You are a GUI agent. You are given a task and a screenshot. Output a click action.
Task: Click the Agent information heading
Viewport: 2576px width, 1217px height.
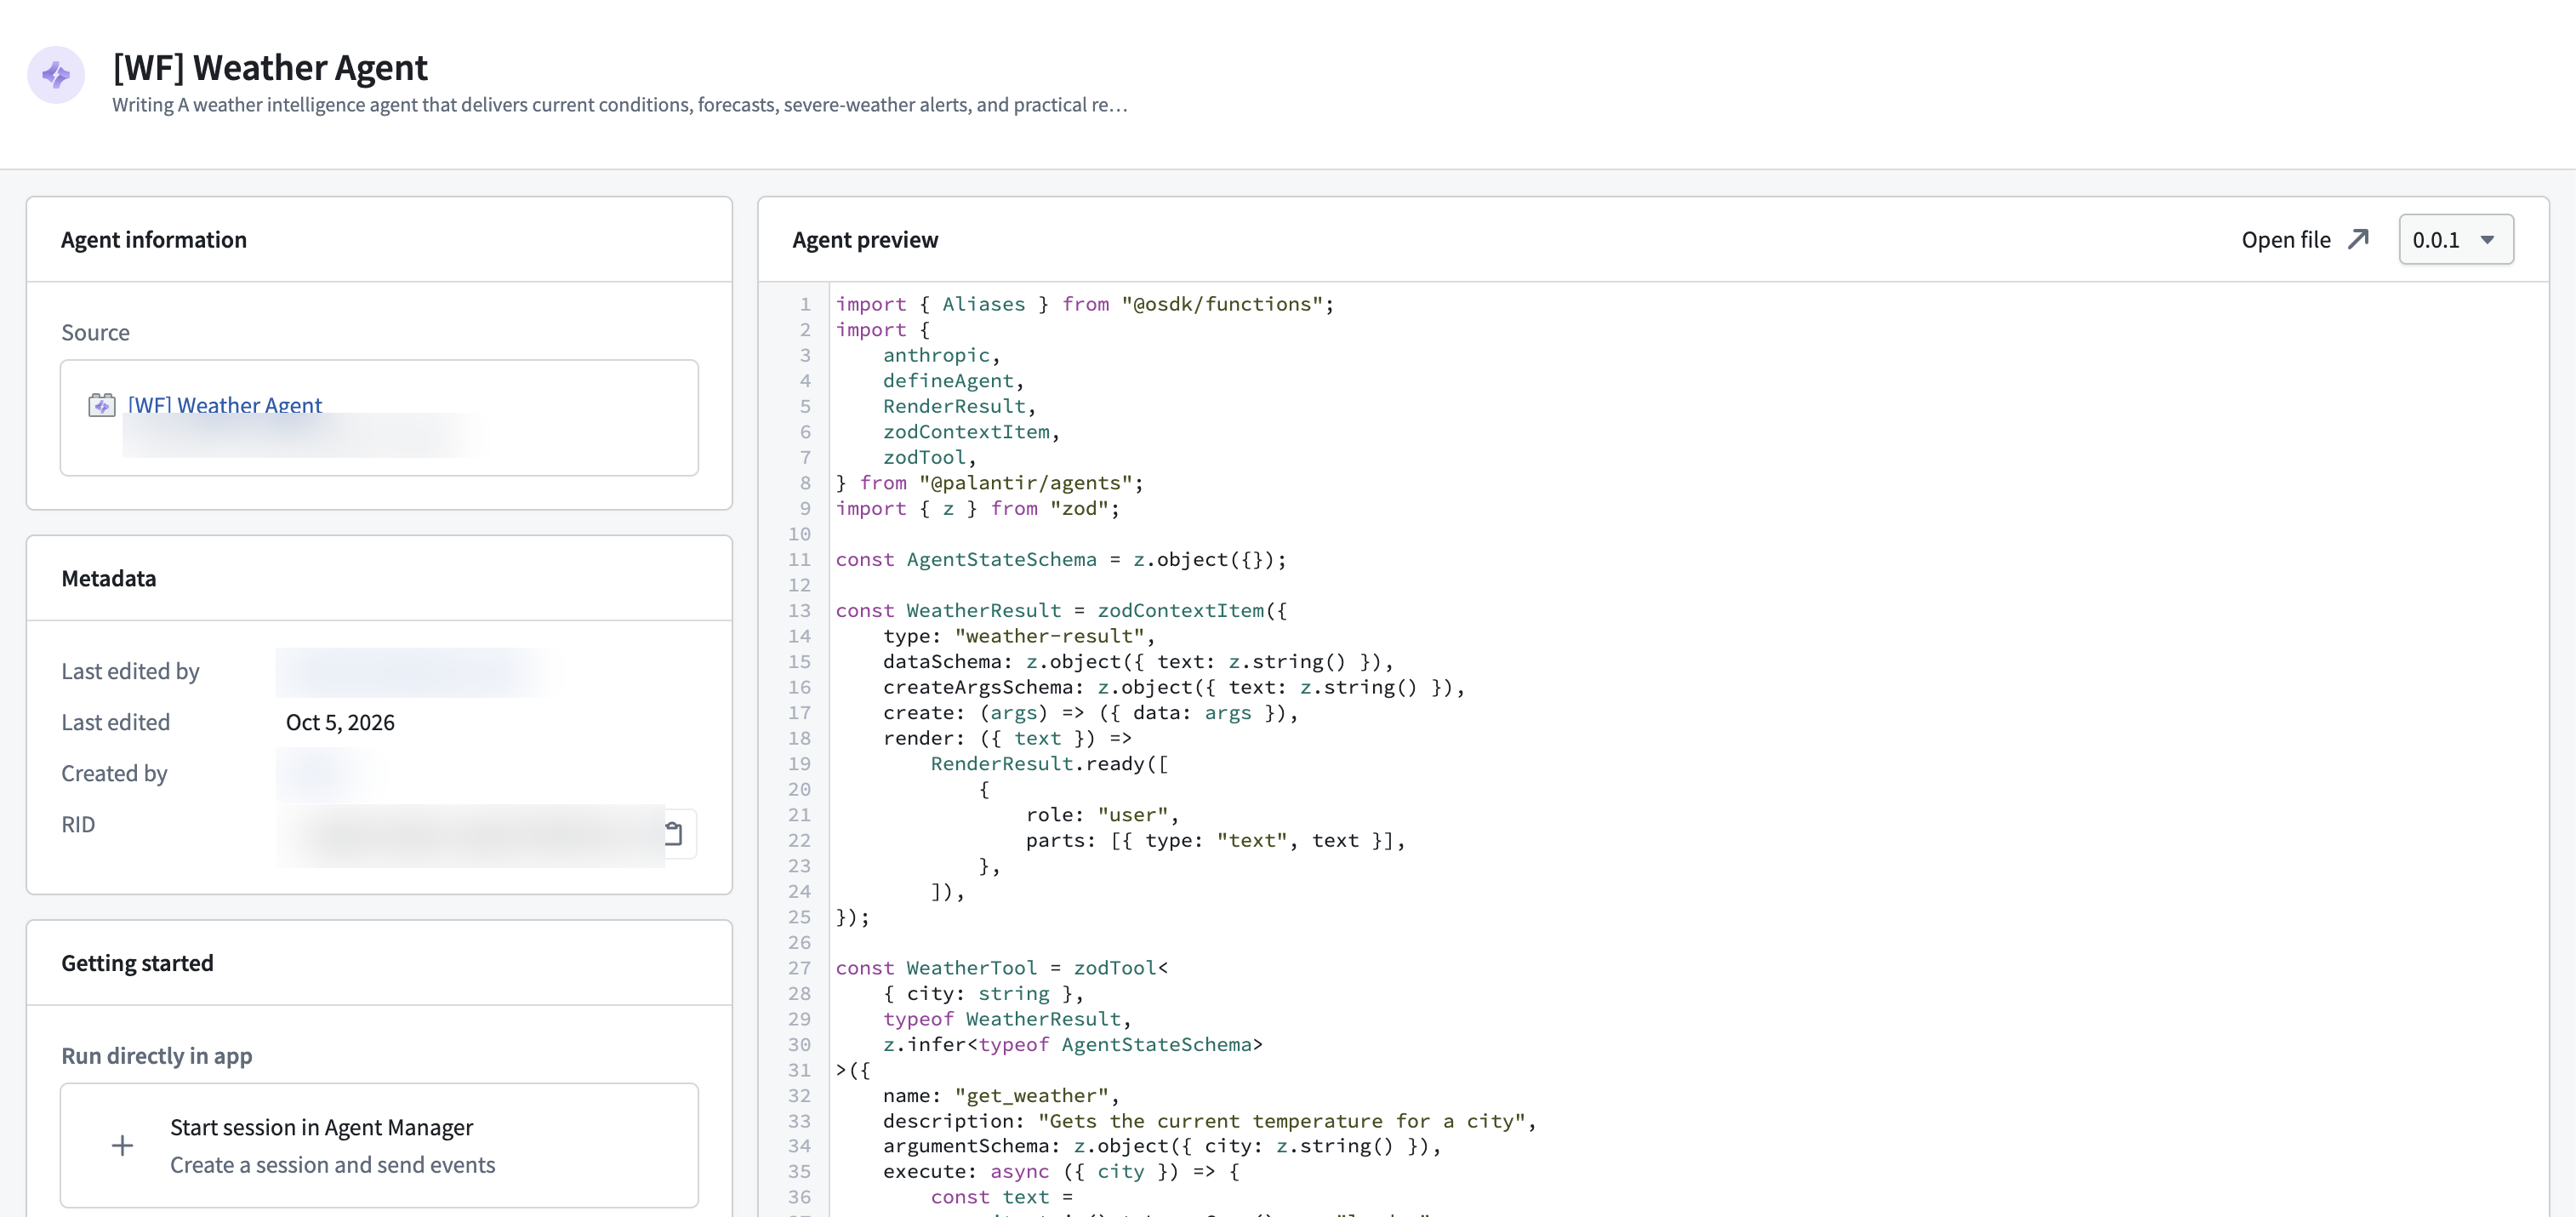(154, 240)
